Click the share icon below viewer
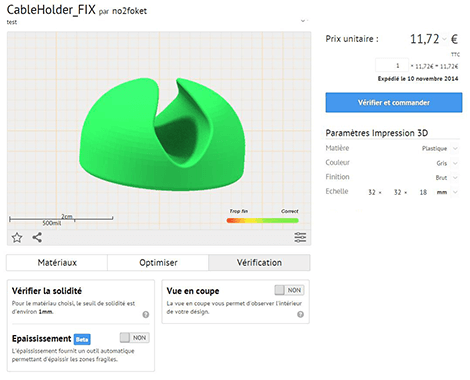 point(37,237)
